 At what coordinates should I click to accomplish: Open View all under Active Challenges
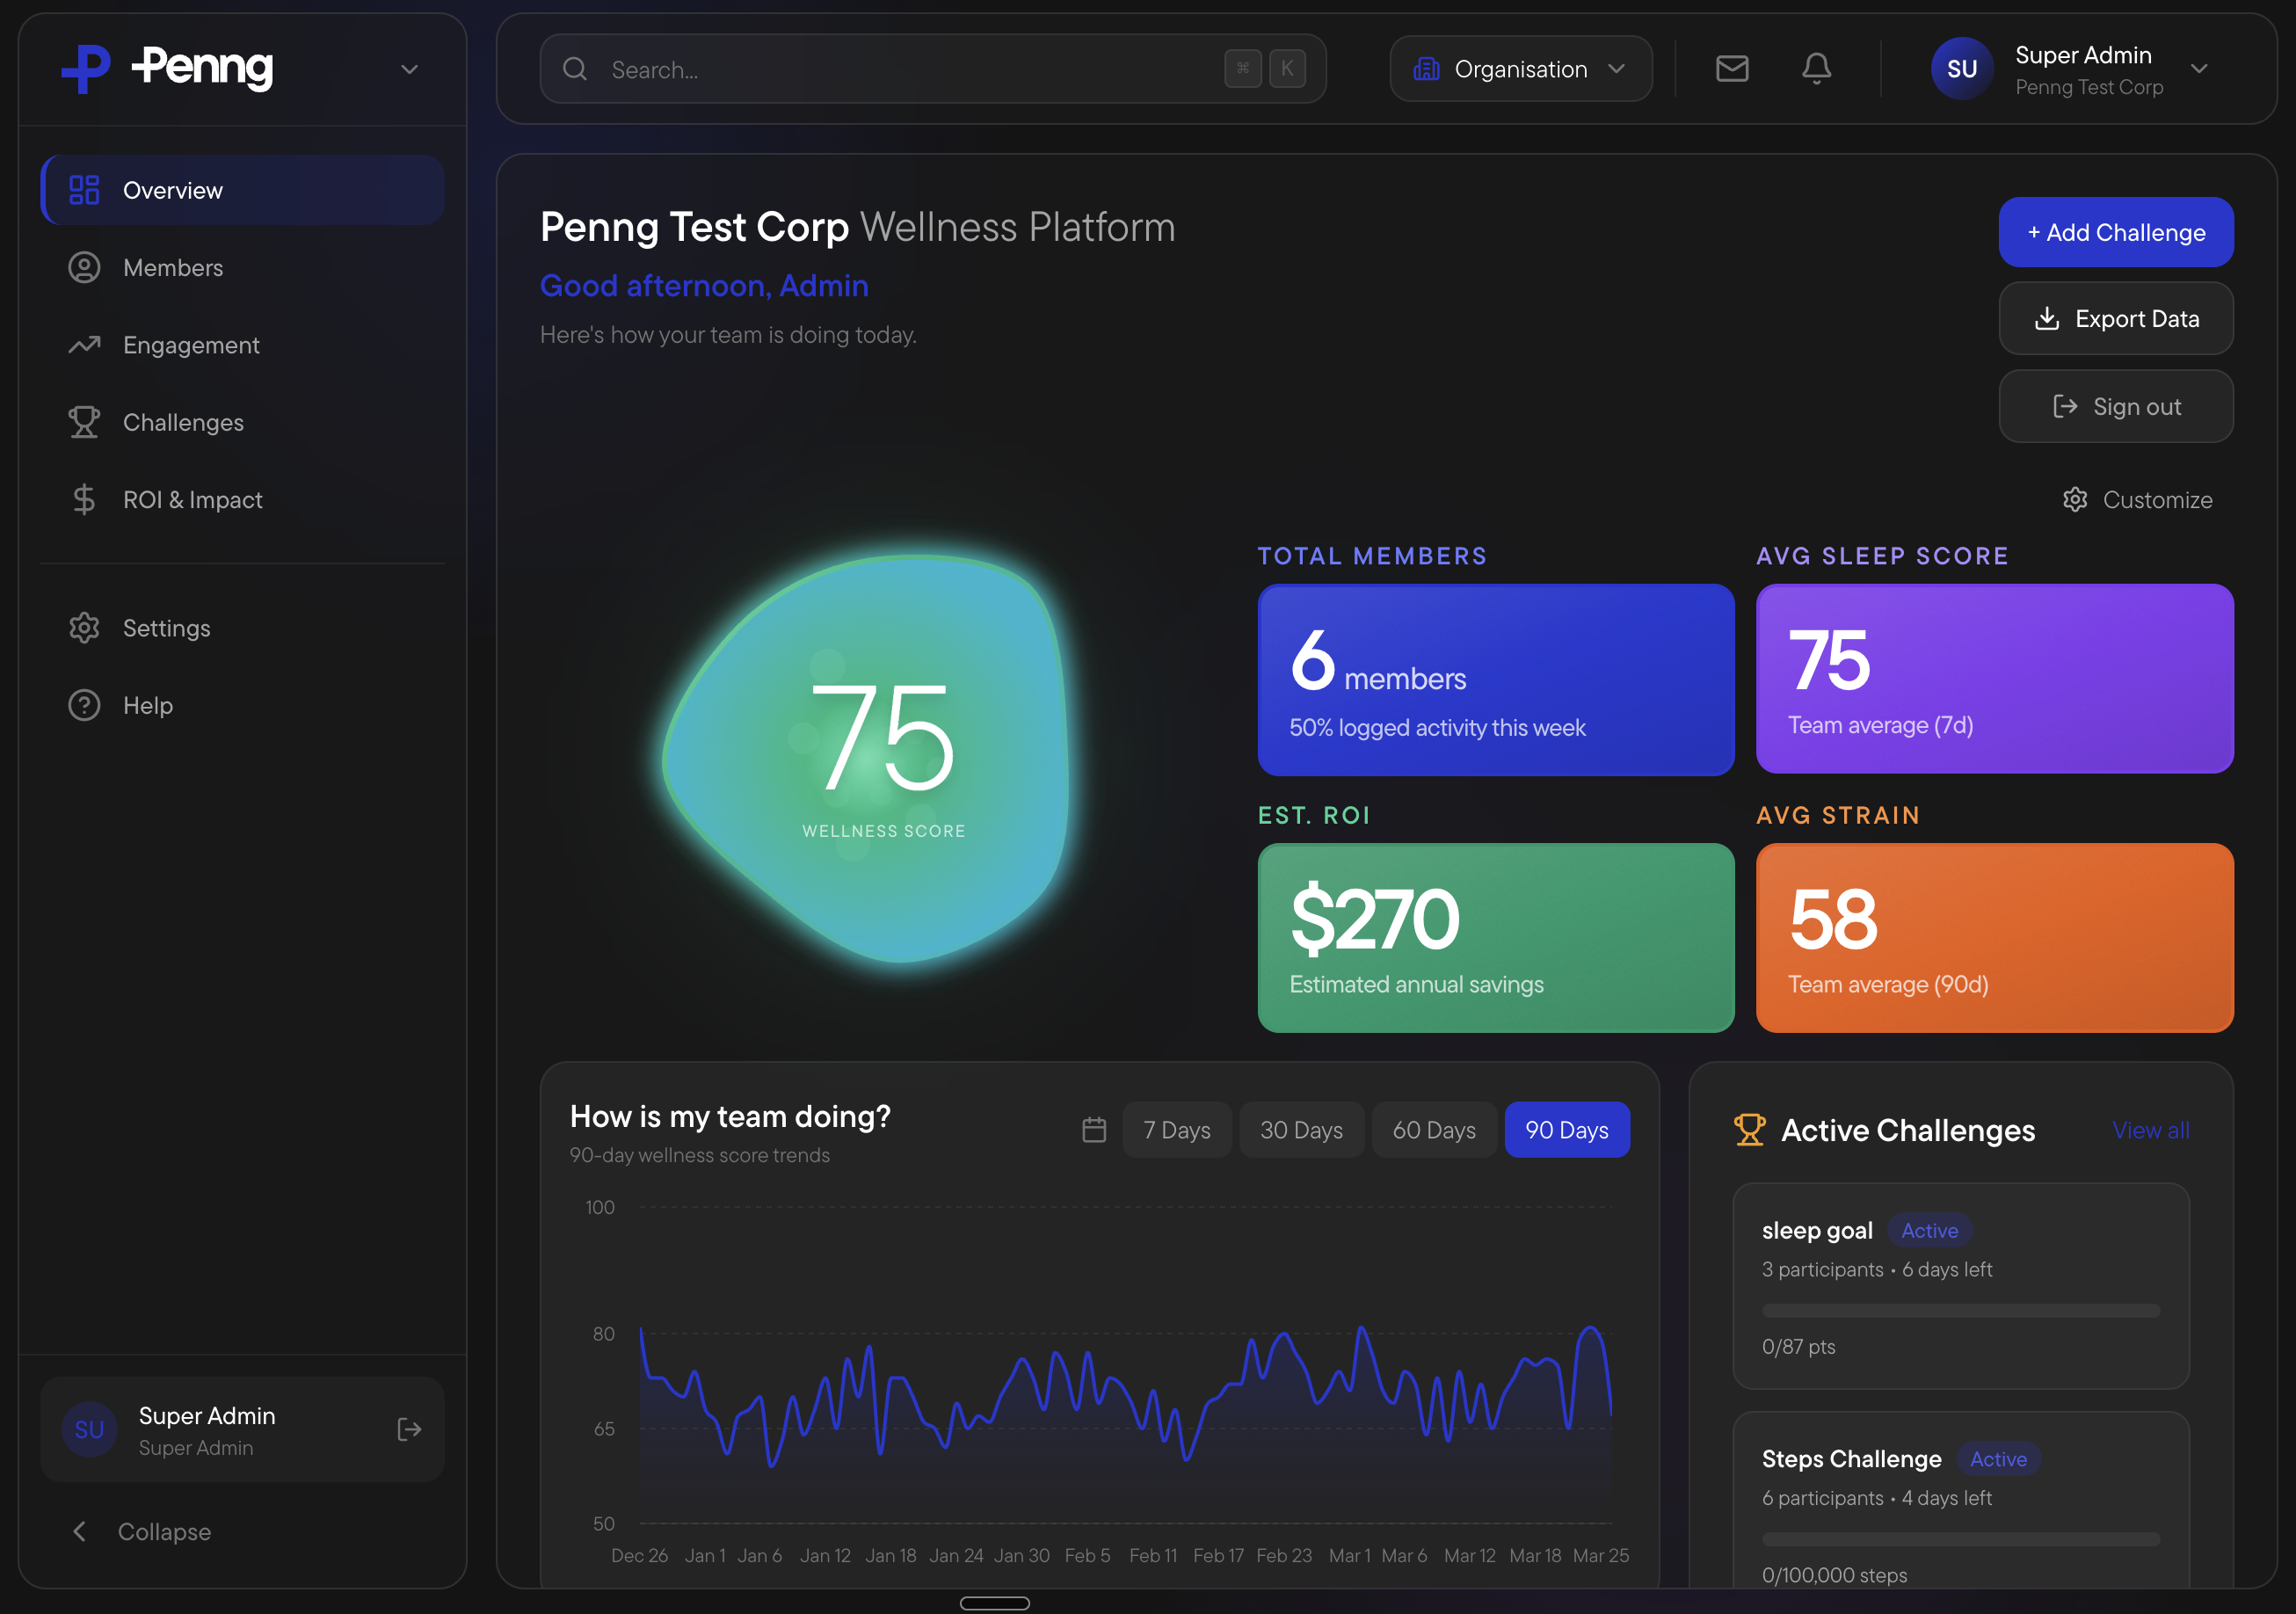pyautogui.click(x=2150, y=1130)
